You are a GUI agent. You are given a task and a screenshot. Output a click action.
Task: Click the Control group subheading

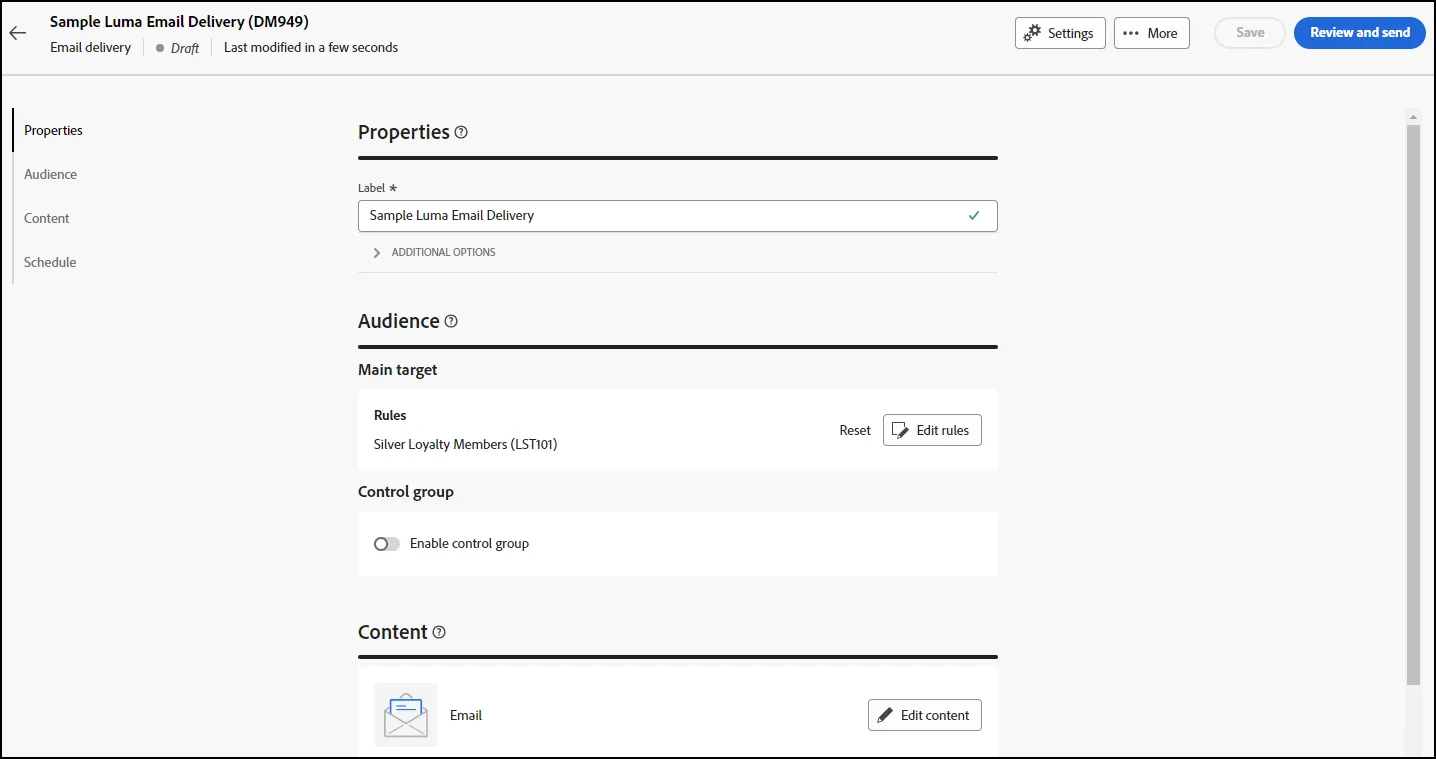[406, 492]
